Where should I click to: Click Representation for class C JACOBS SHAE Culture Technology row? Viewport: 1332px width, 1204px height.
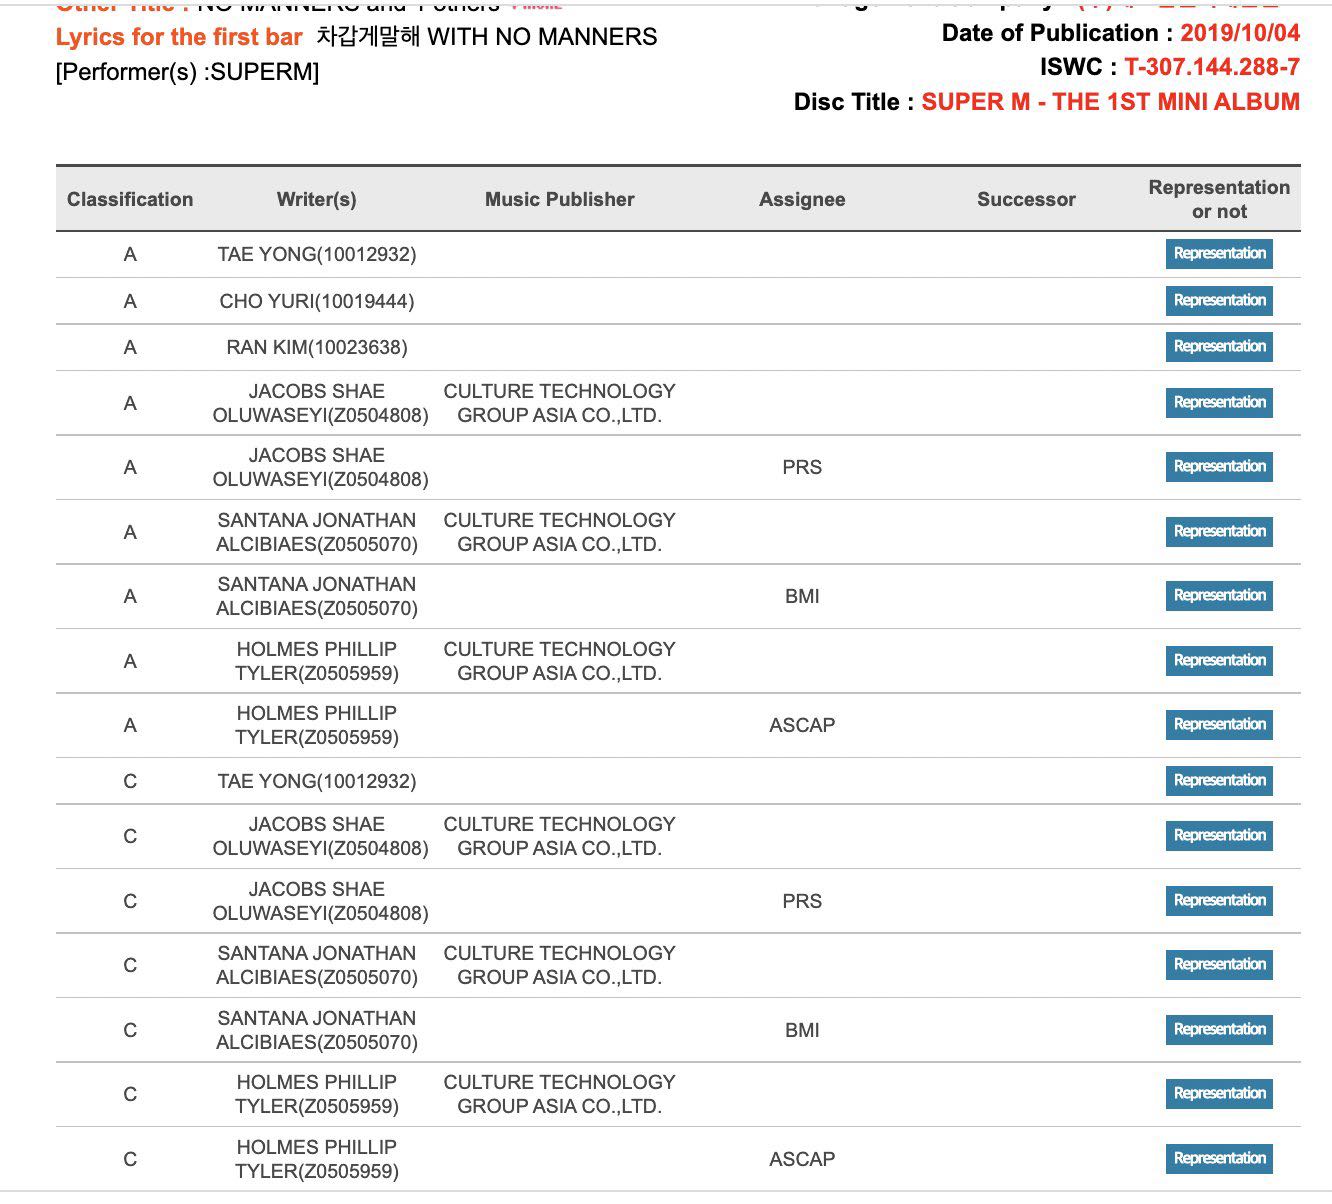(1219, 836)
